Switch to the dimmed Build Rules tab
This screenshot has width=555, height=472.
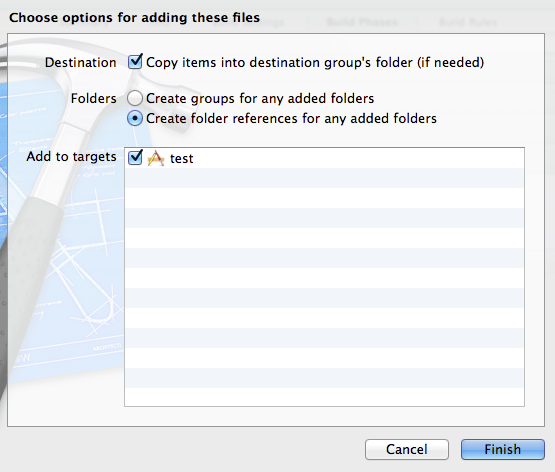[x=468, y=23]
